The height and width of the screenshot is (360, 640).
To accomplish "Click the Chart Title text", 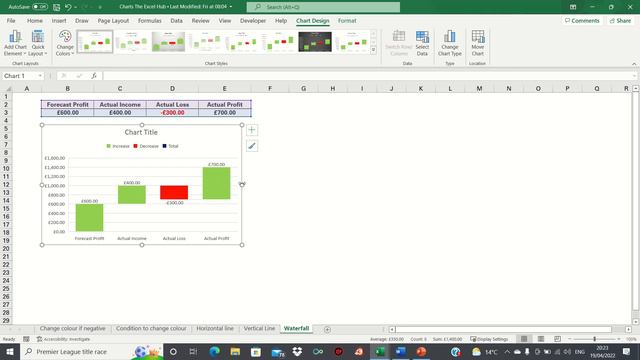I will pos(141,132).
